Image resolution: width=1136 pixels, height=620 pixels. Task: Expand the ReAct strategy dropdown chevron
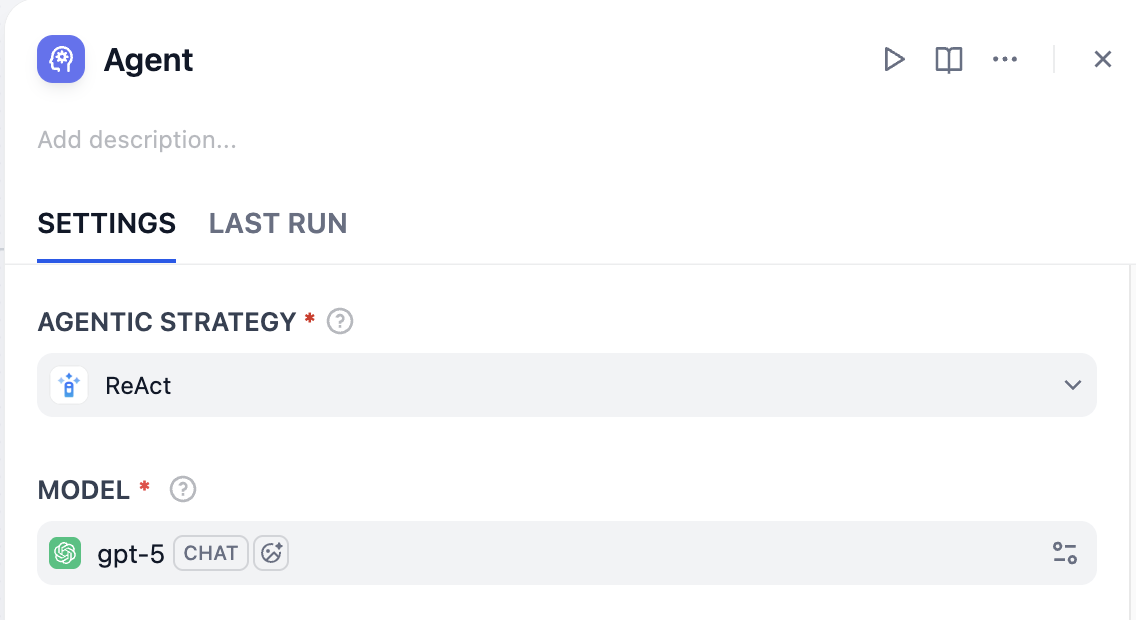coord(1073,385)
